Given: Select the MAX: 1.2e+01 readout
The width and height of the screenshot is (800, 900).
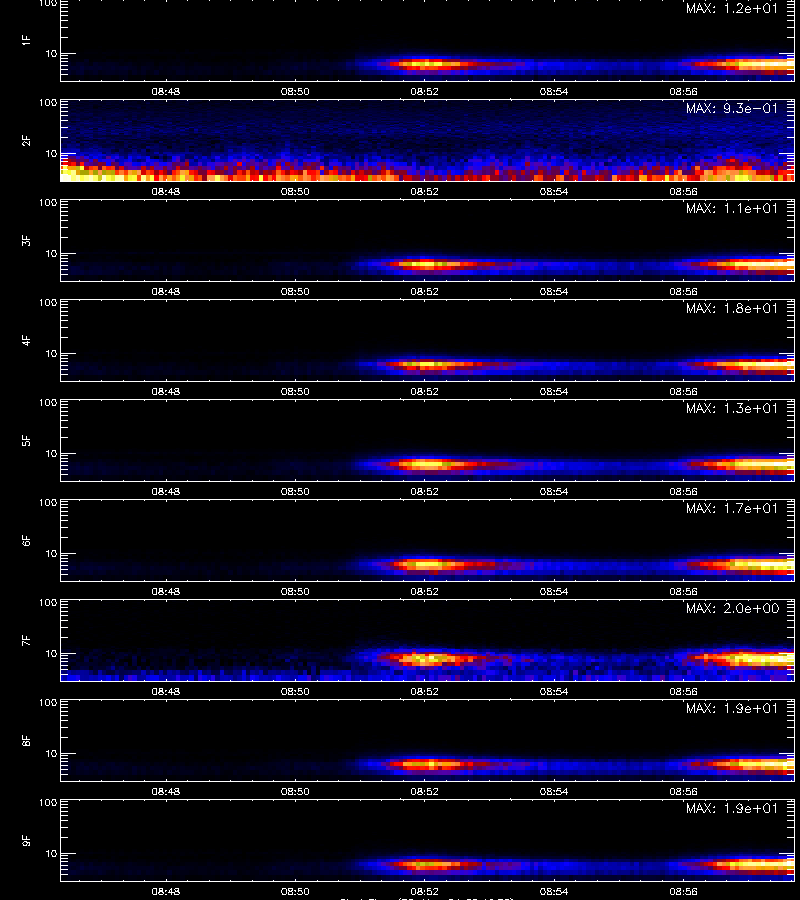Looking at the screenshot, I should click(732, 9).
